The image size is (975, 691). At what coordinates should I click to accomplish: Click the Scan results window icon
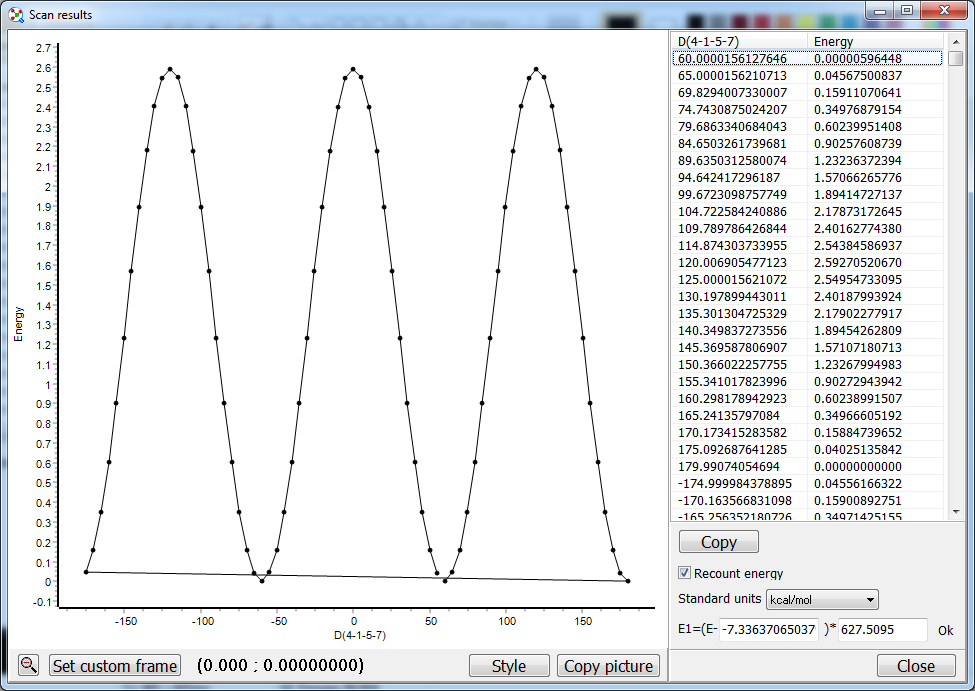point(15,15)
